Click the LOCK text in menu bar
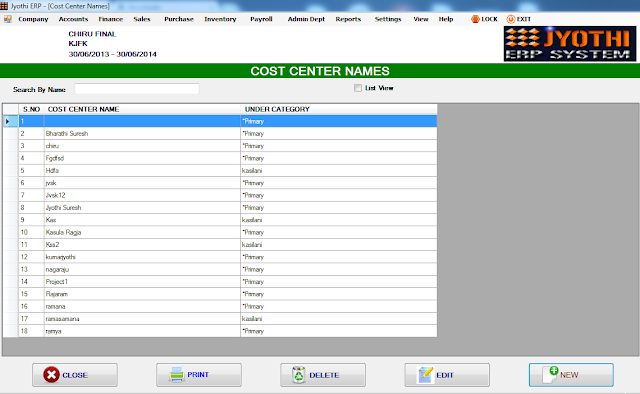Viewport: 640px width, 394px height. [x=489, y=19]
